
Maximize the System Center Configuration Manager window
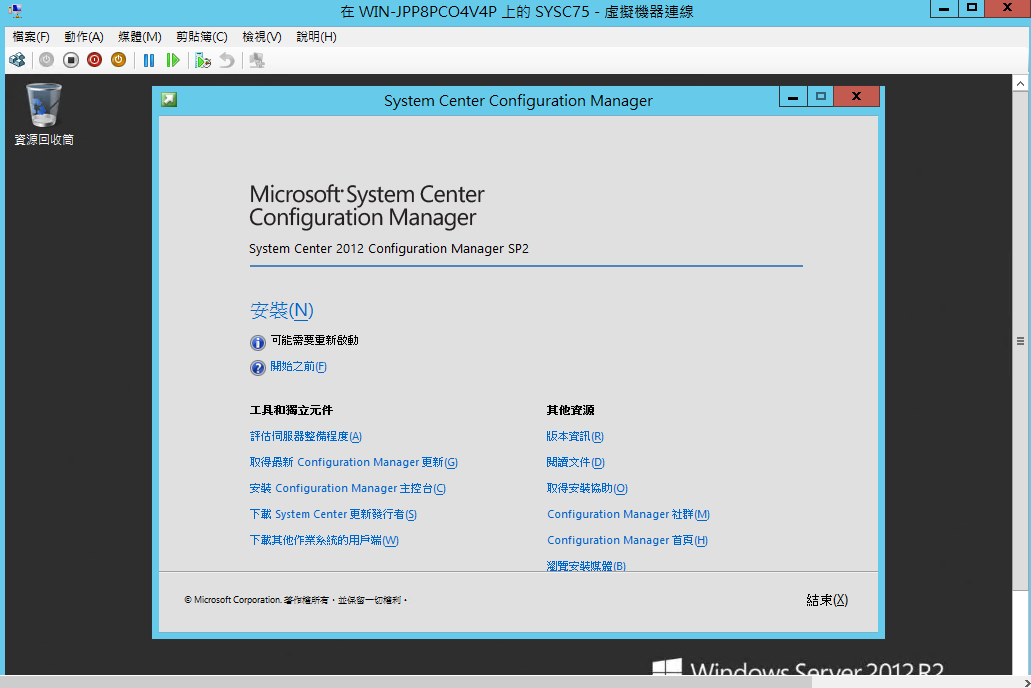(x=821, y=97)
